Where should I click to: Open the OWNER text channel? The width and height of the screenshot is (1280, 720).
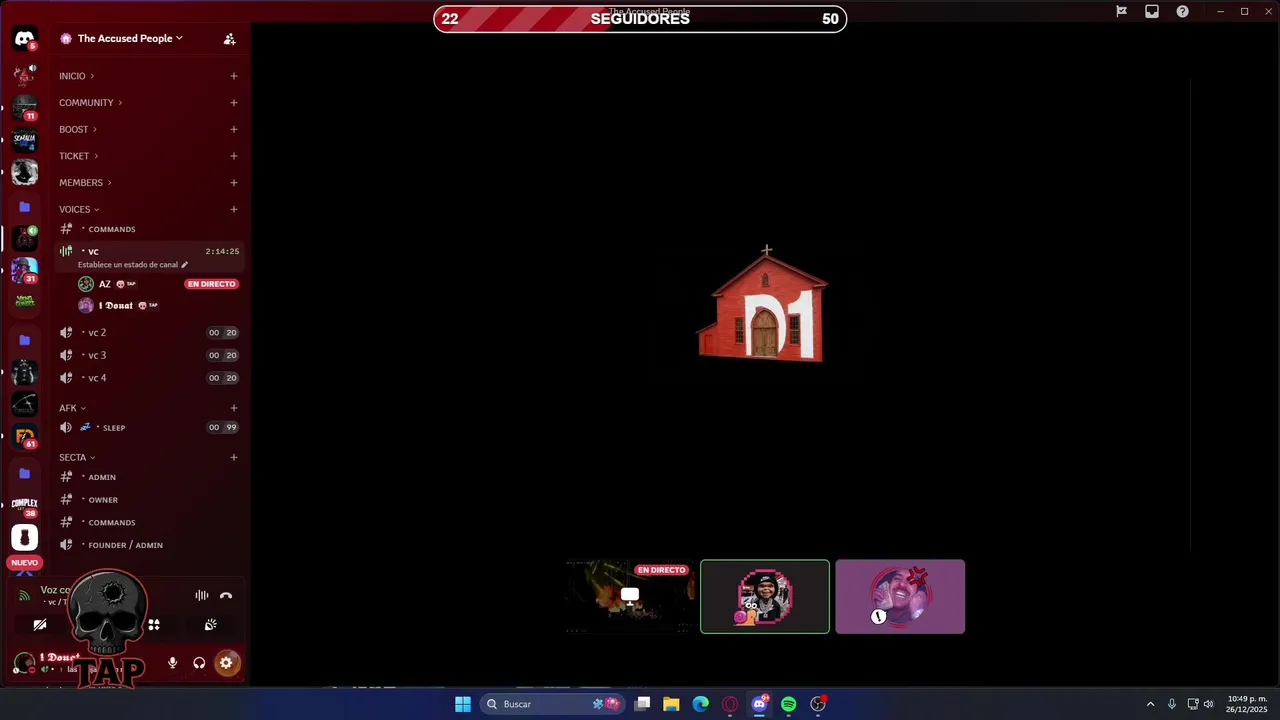pos(148,500)
